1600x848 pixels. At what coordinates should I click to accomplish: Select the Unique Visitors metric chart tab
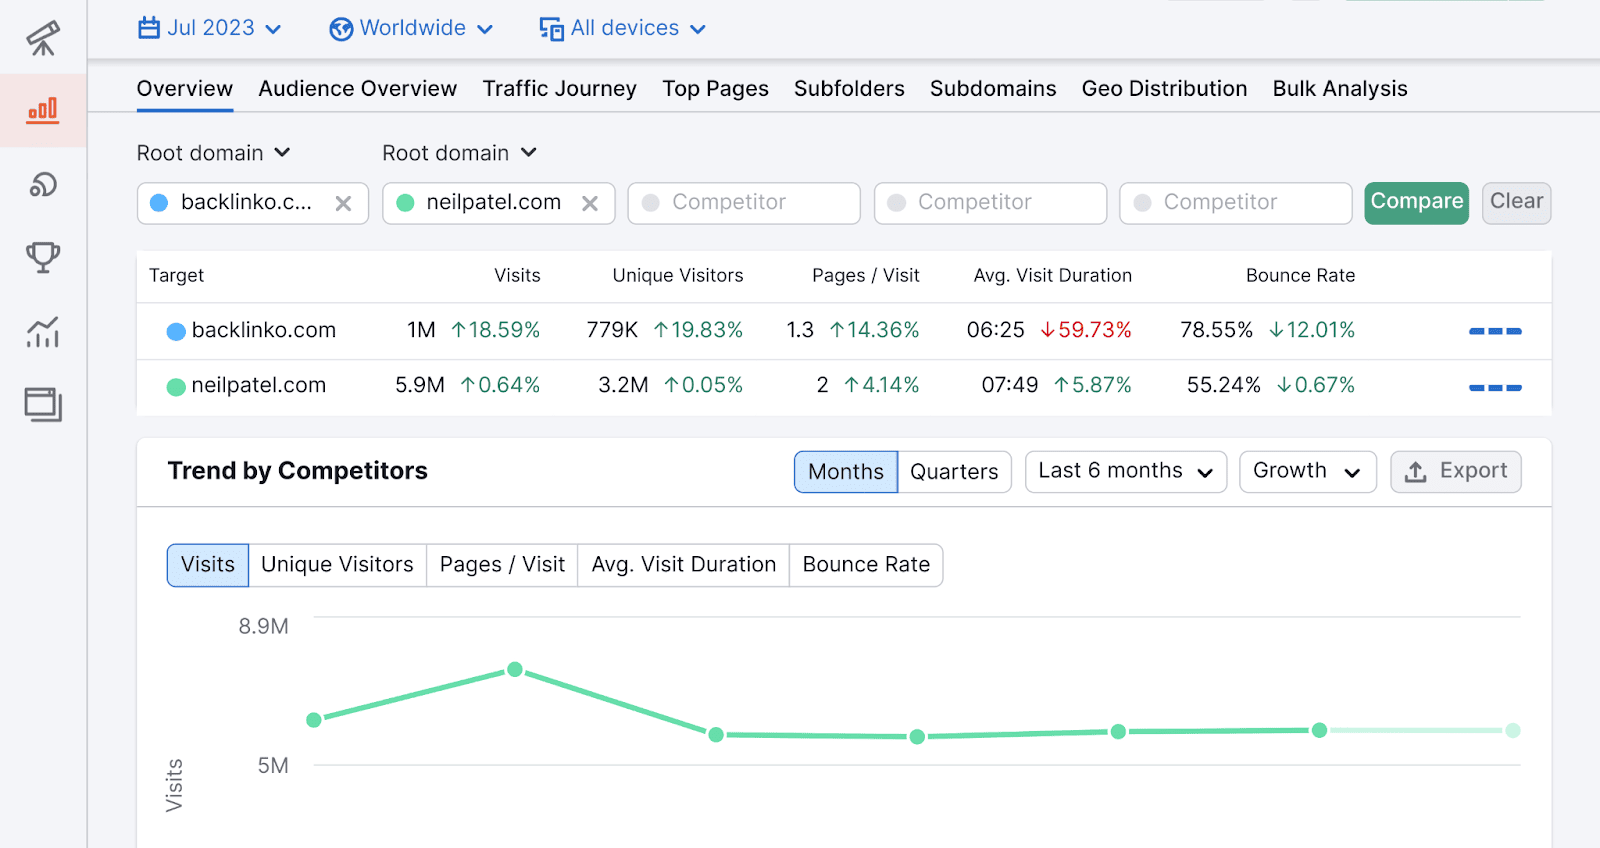click(x=337, y=565)
